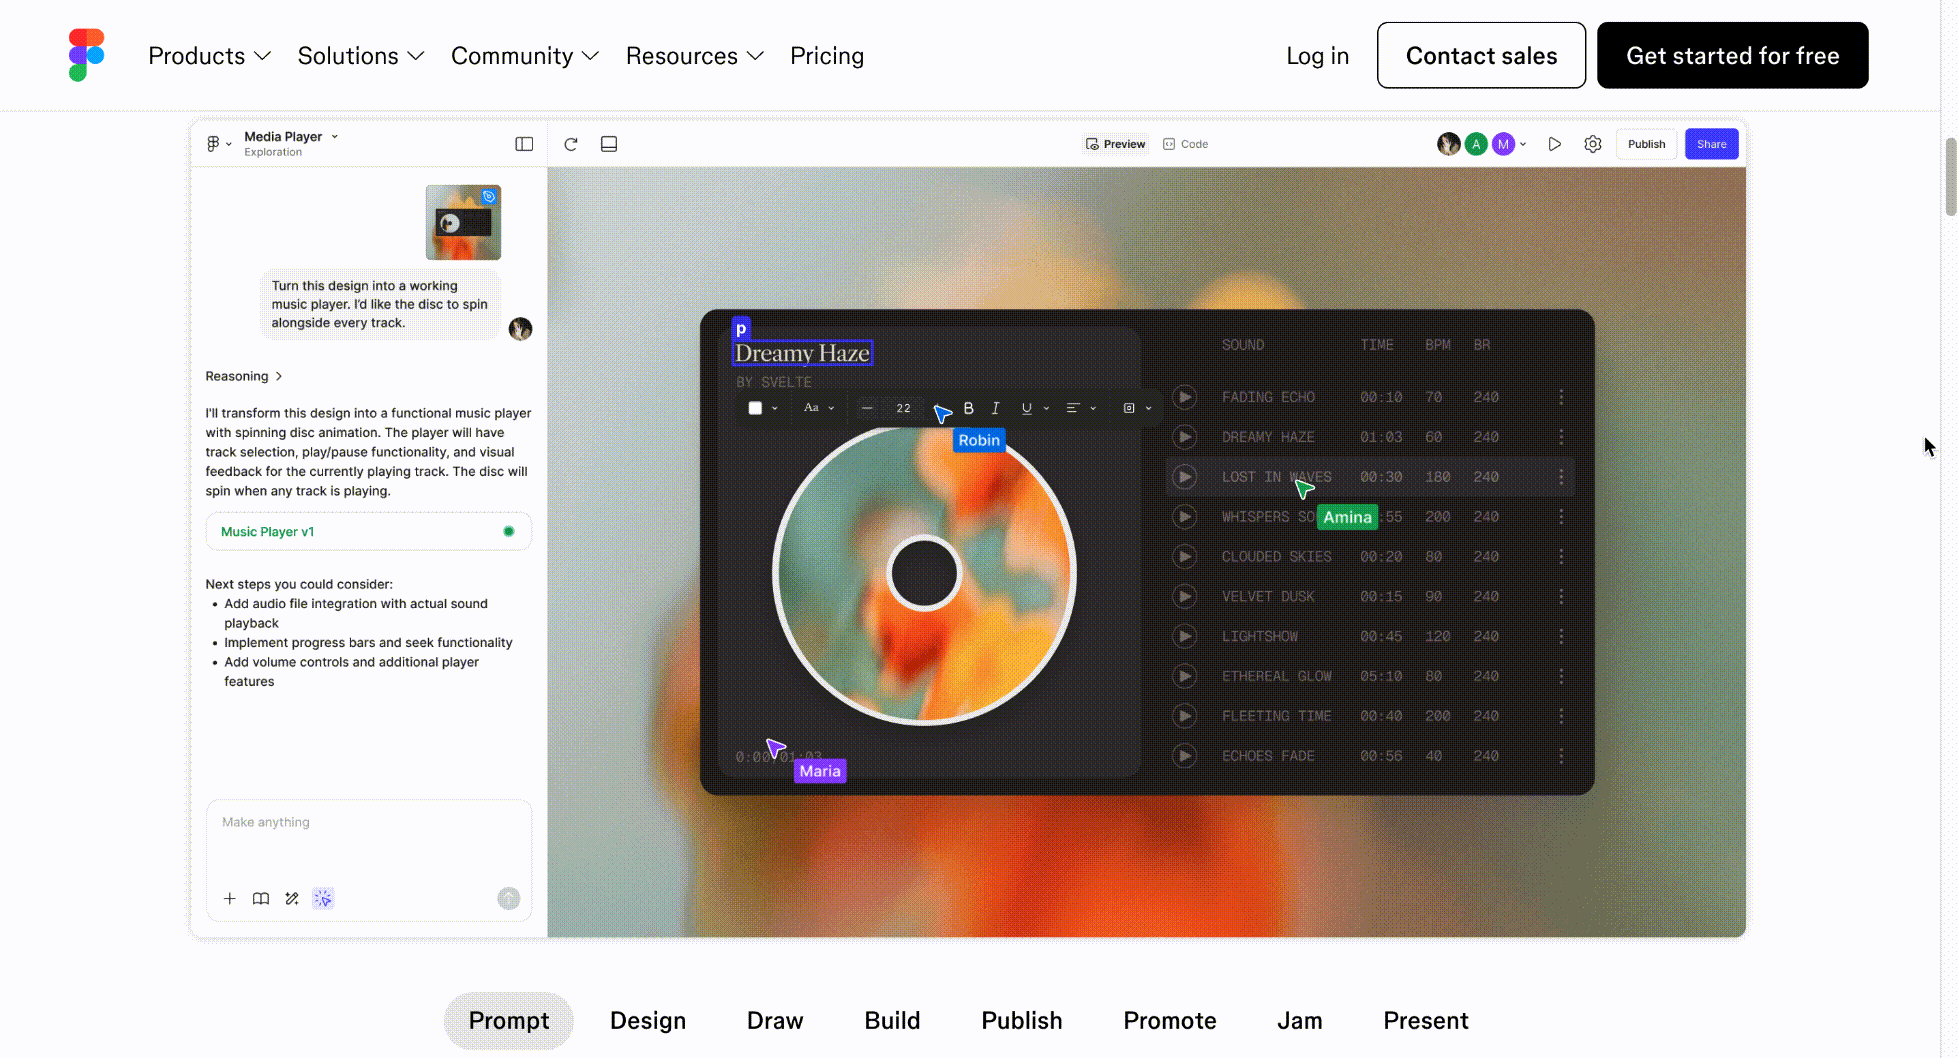Toggle the point-and-edit cursor icon in prompt box

[323, 898]
